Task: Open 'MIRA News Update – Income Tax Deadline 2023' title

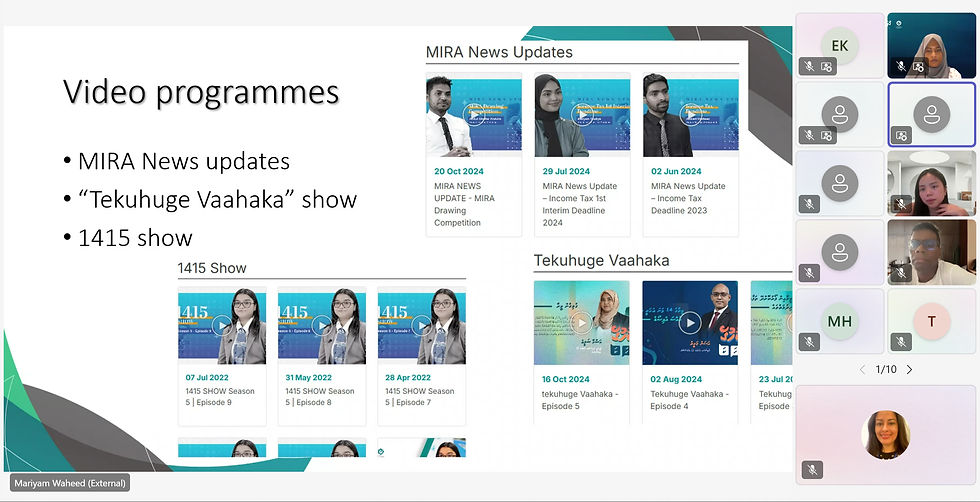Action: [688, 198]
